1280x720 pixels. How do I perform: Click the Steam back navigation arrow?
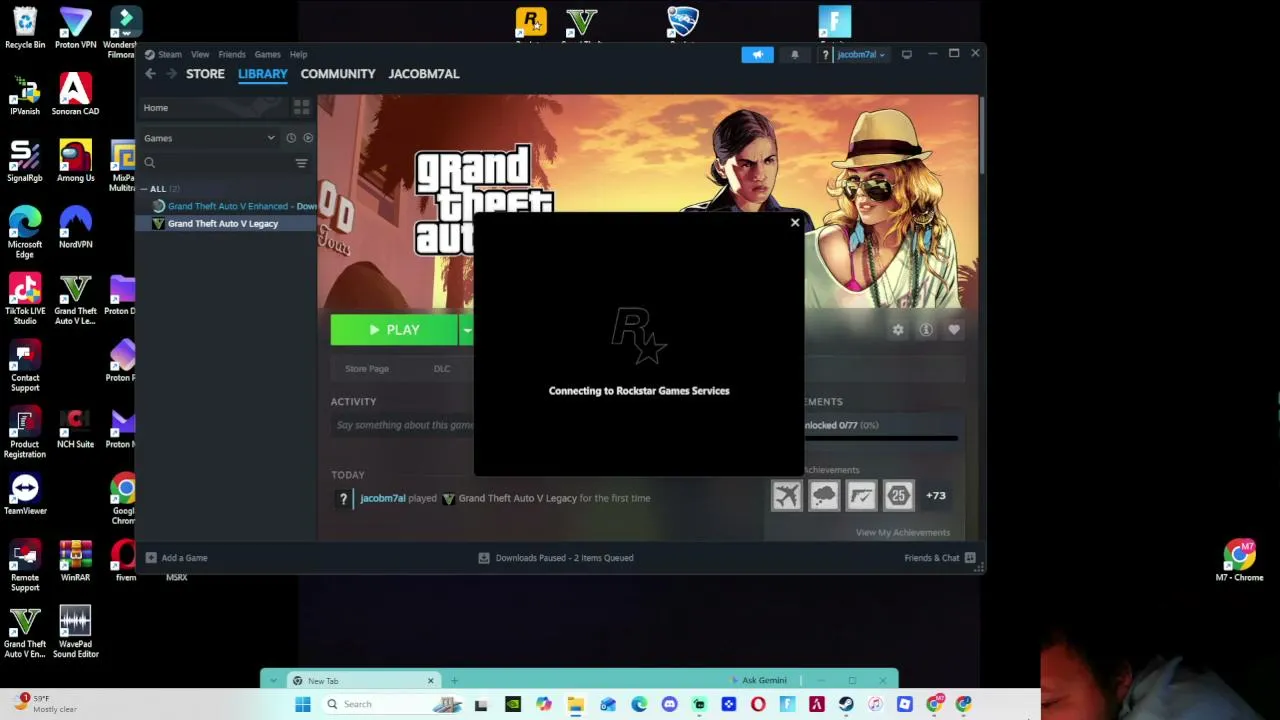150,74
